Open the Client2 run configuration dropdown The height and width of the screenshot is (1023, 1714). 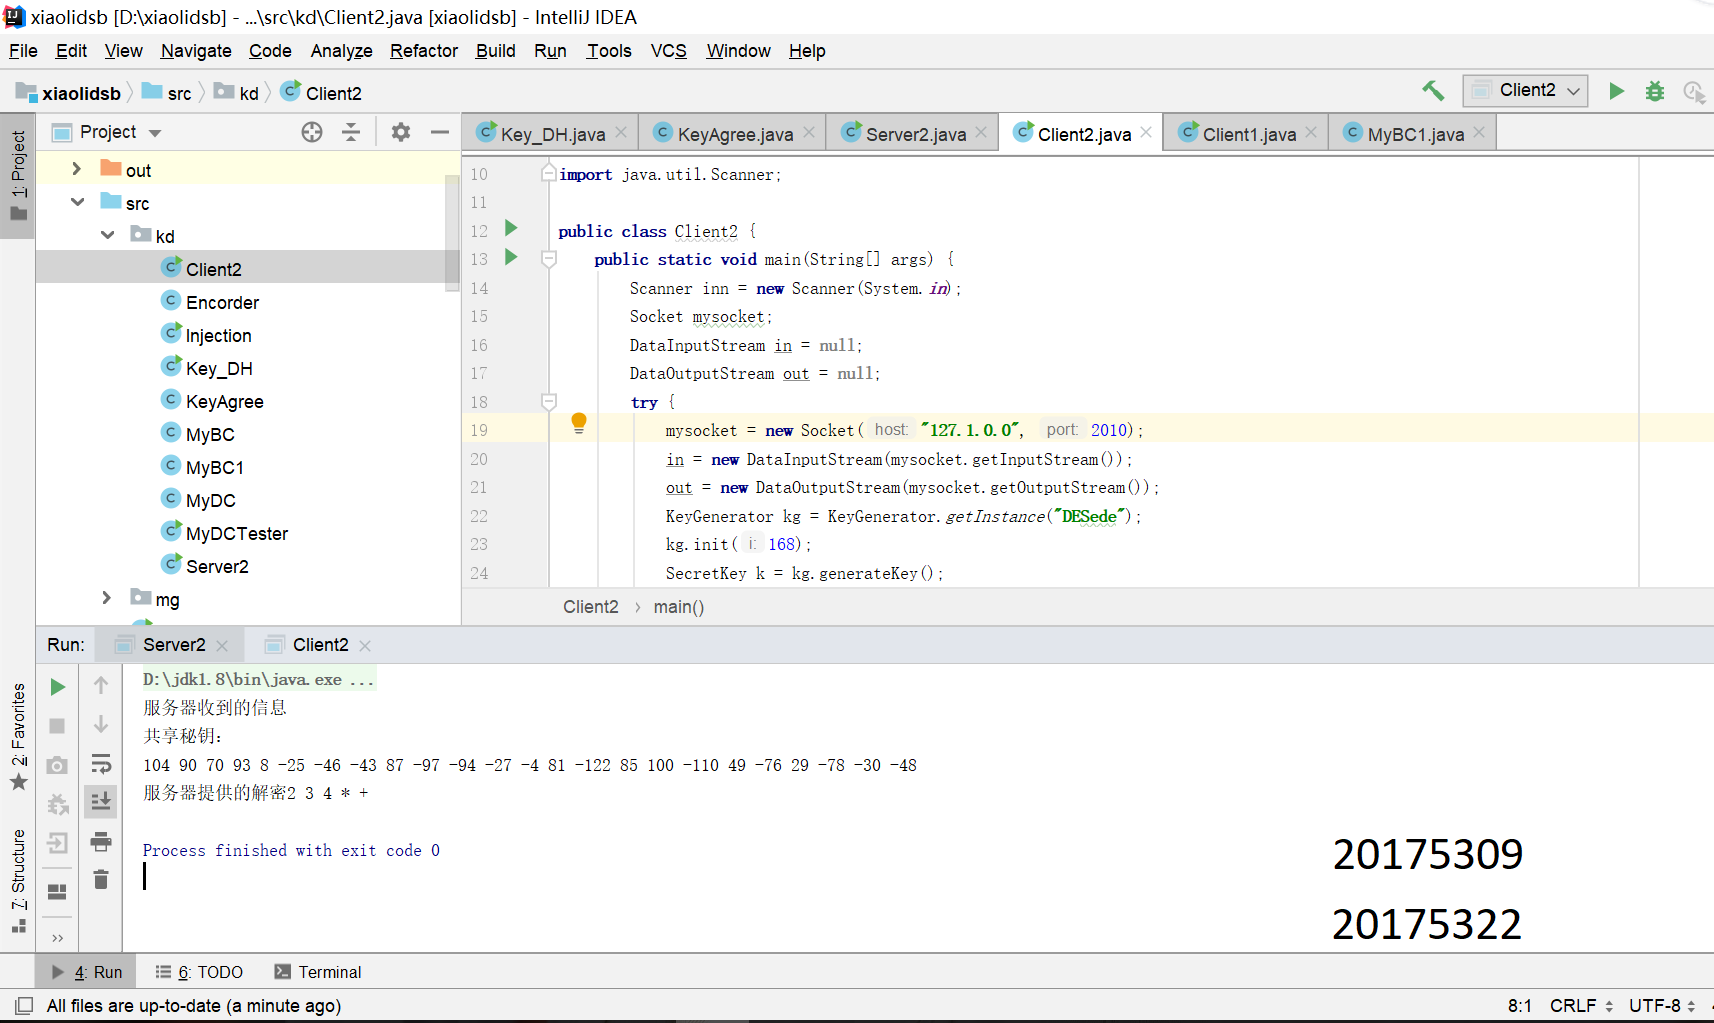coord(1525,91)
